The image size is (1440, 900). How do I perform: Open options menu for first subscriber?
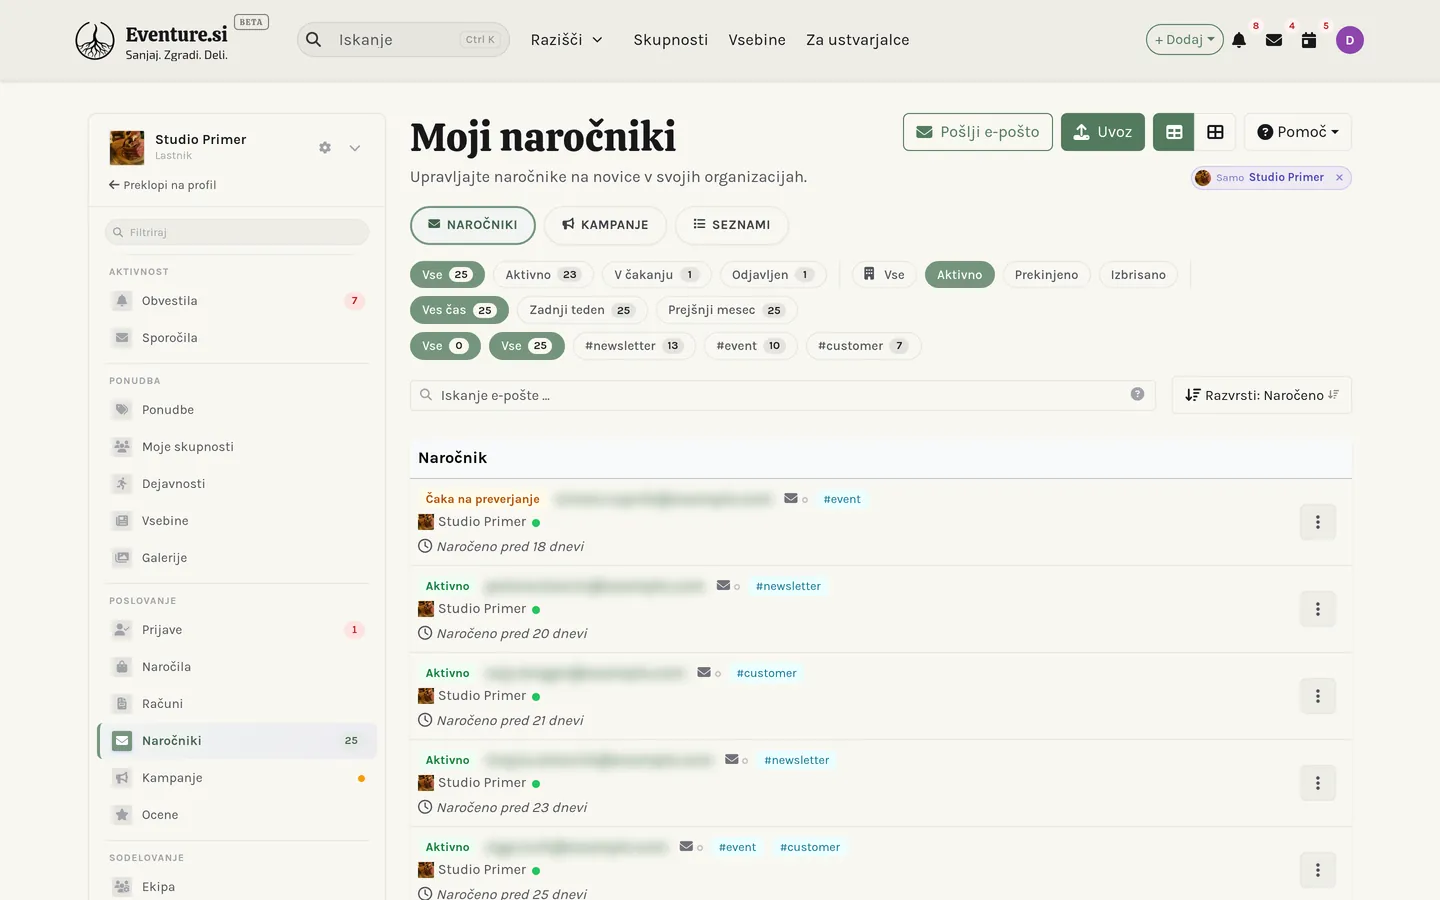(1317, 522)
